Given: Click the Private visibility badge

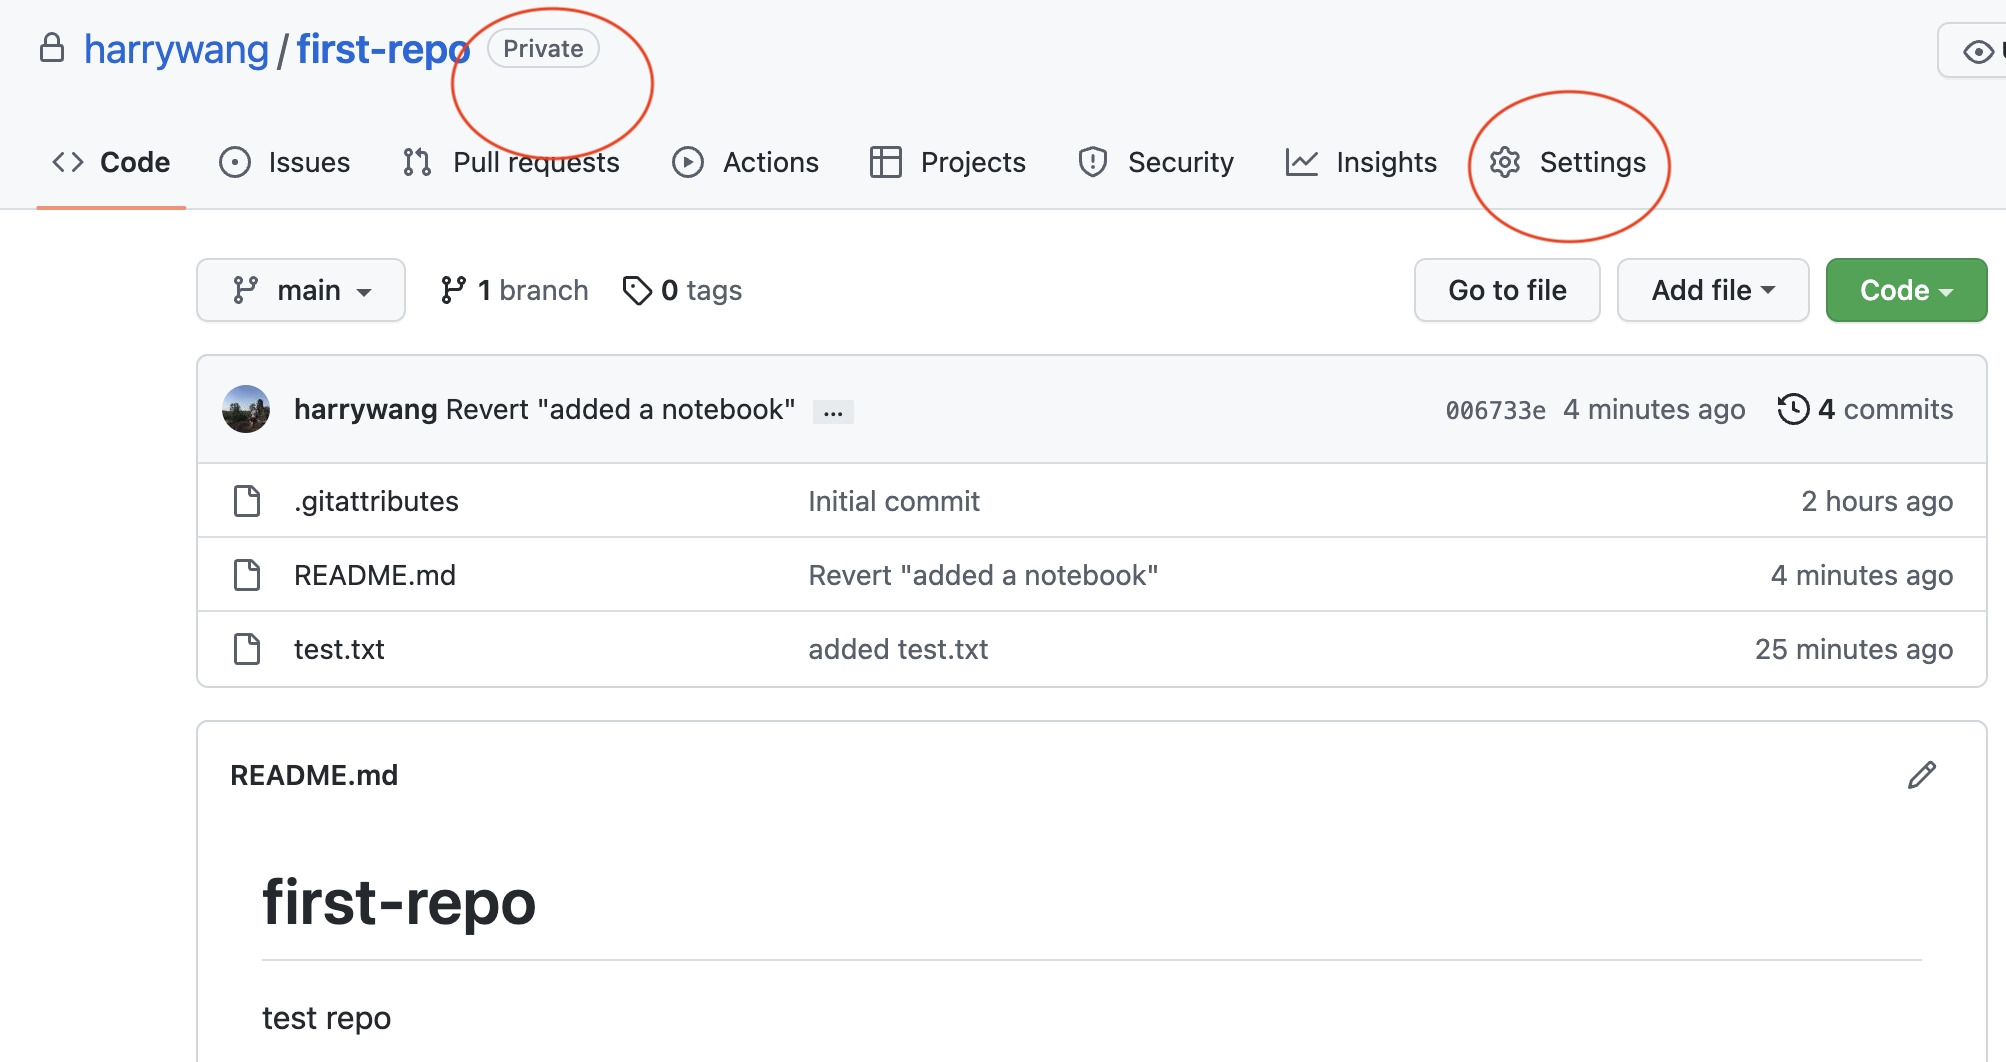Looking at the screenshot, I should pos(543,48).
